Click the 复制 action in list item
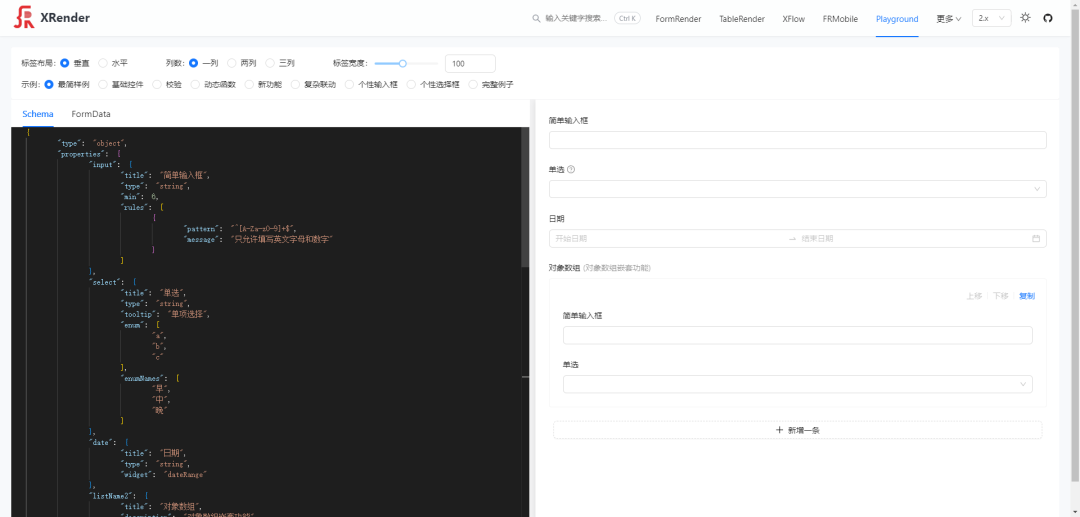 click(1026, 296)
